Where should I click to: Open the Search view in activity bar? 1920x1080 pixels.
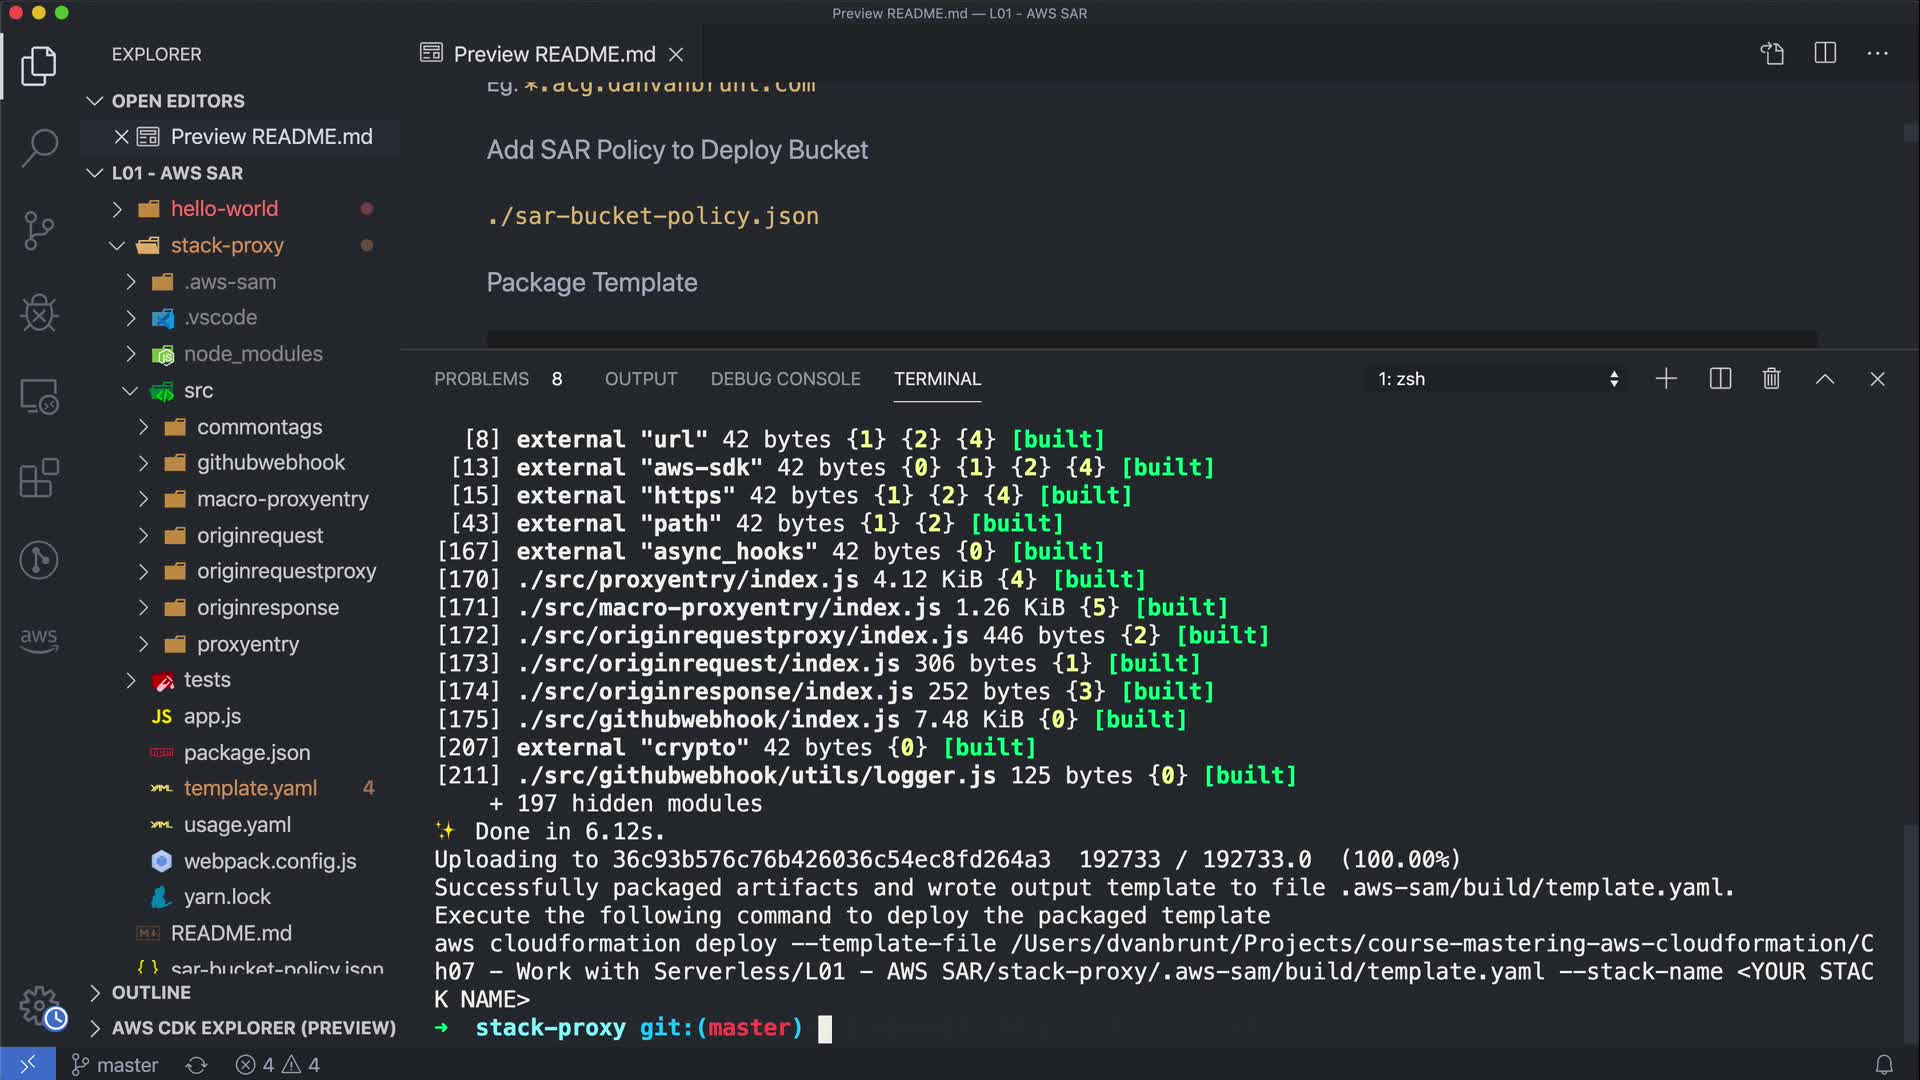(39, 148)
